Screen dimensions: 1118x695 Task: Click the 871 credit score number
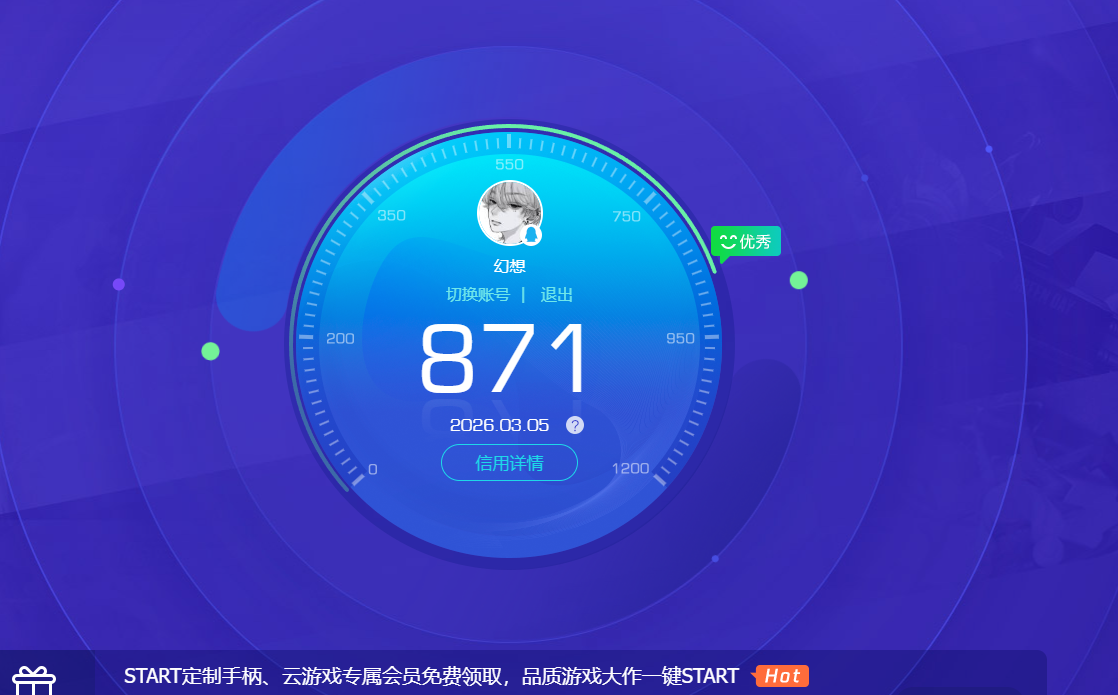[x=505, y=360]
